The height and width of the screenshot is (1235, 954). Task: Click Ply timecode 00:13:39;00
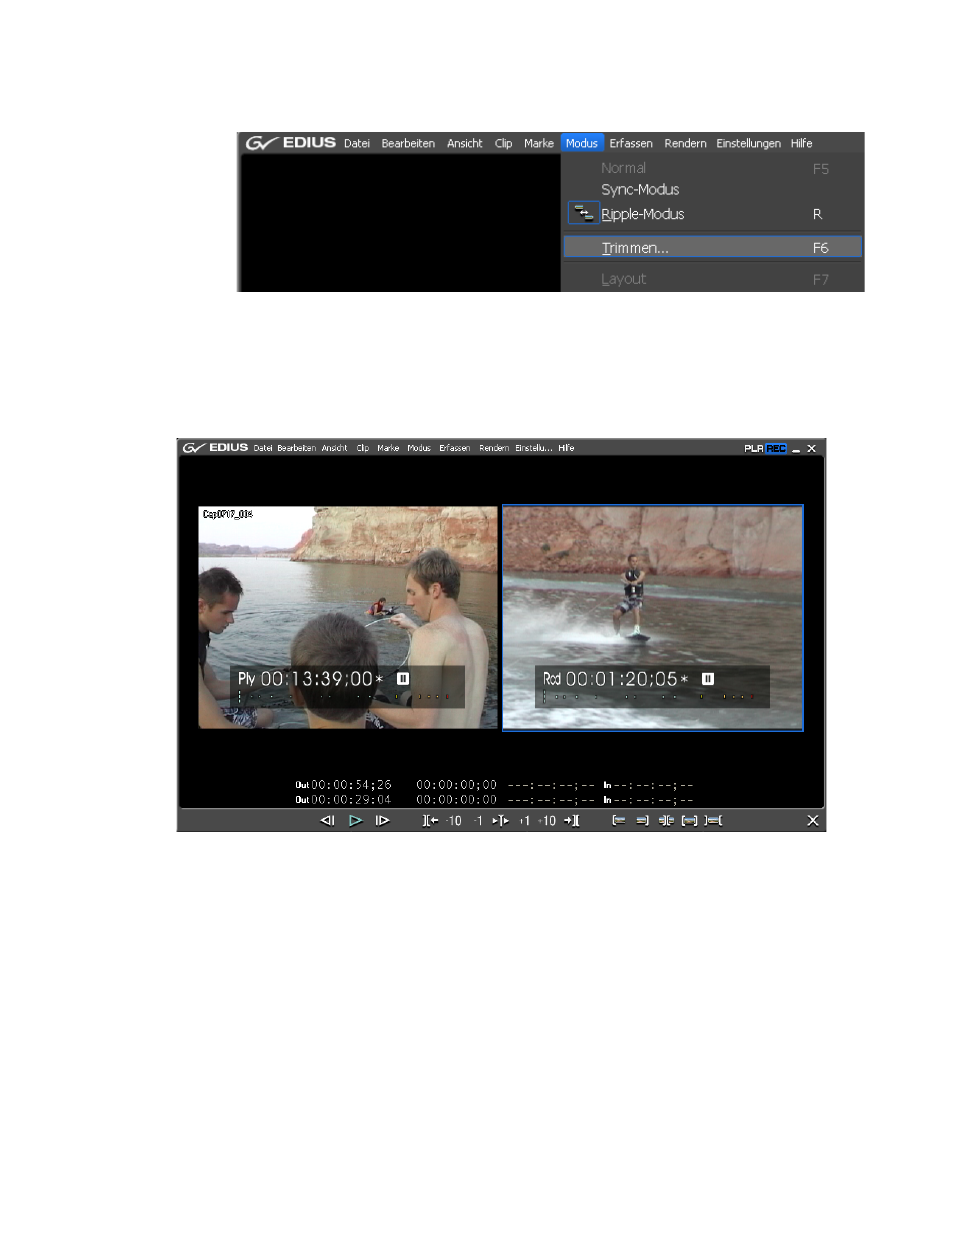tap(316, 679)
